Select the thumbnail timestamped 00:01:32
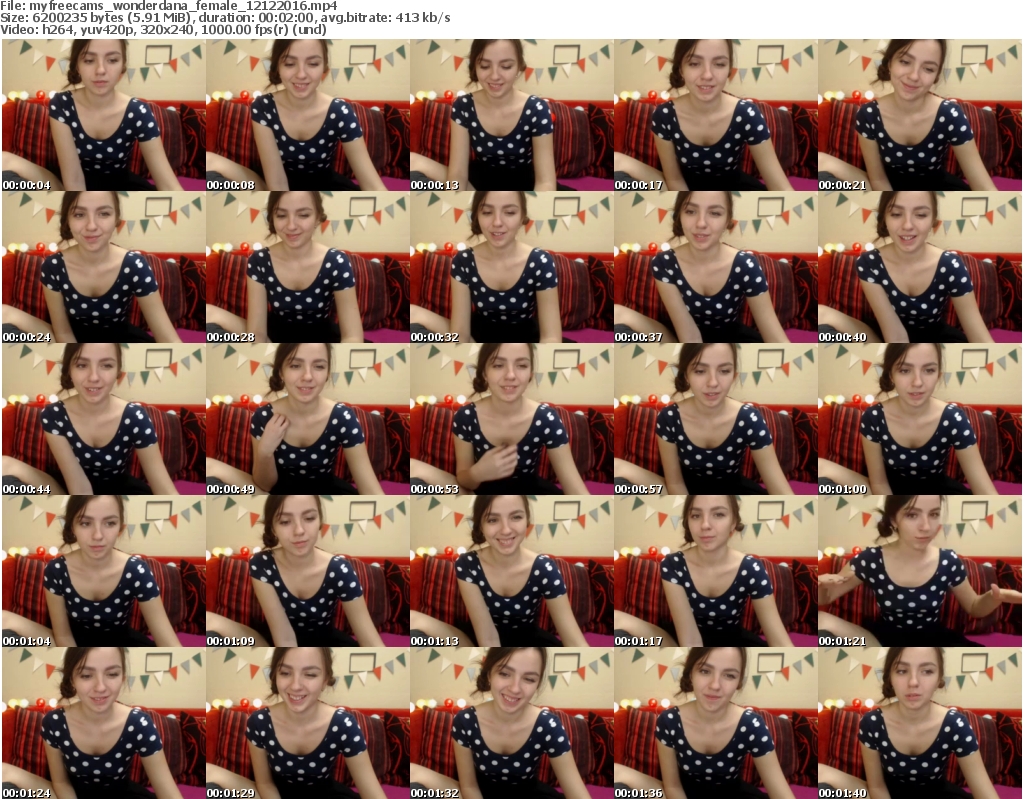Screen dimensions: 1024x799 [x=512, y=723]
